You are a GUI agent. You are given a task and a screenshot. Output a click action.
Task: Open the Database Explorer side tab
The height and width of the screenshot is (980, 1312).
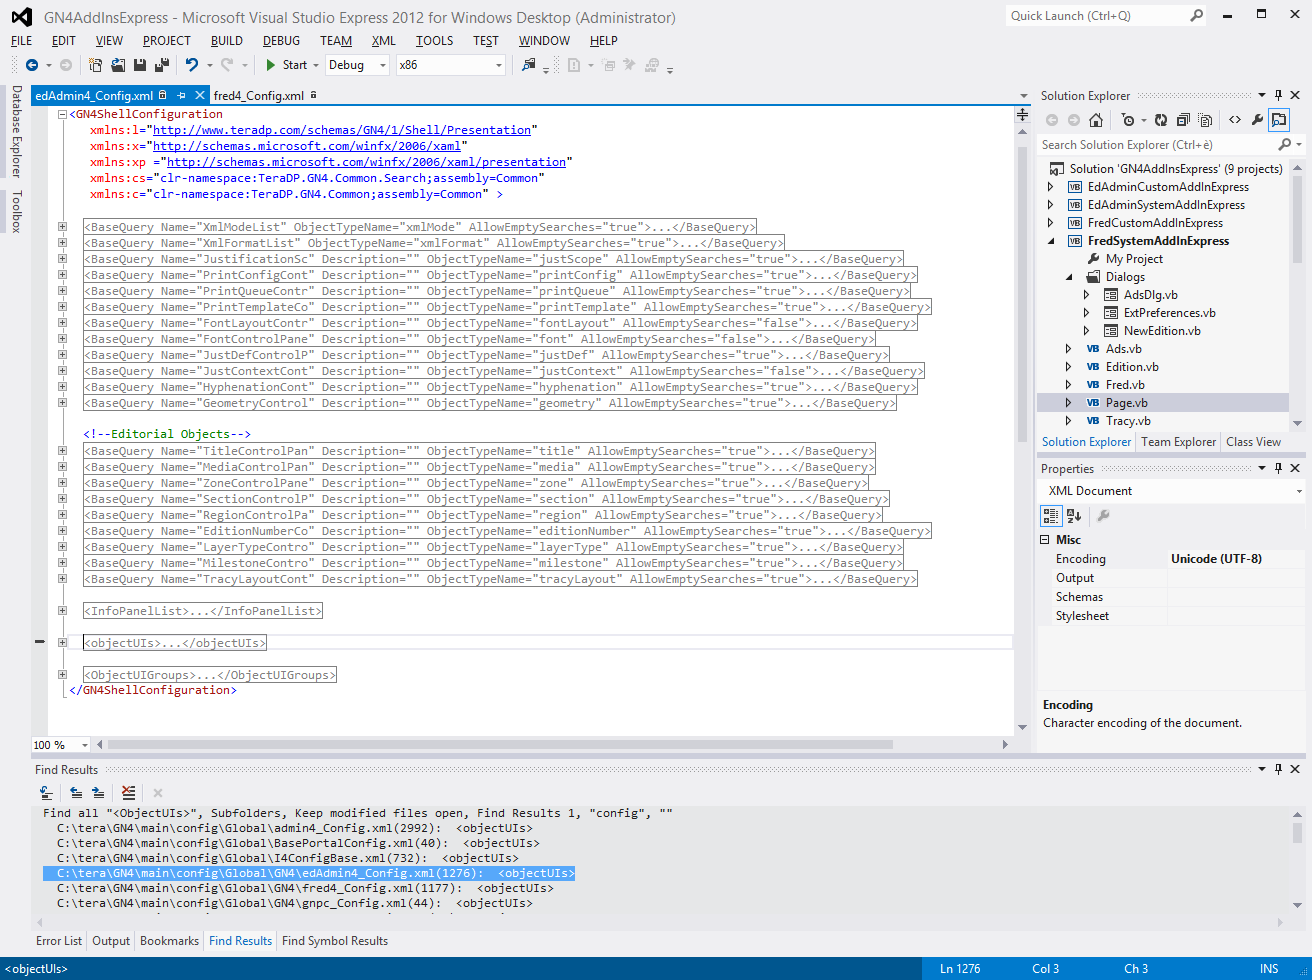click(16, 131)
